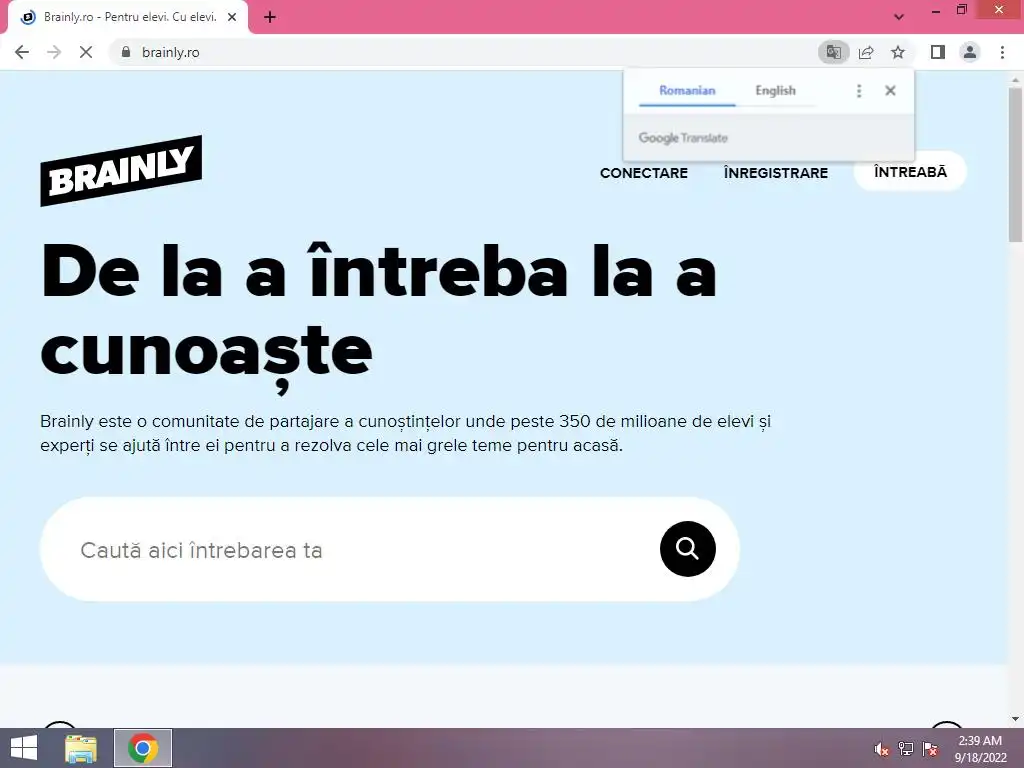Switch to English in the translate popup
1024x768 pixels.
(x=775, y=91)
